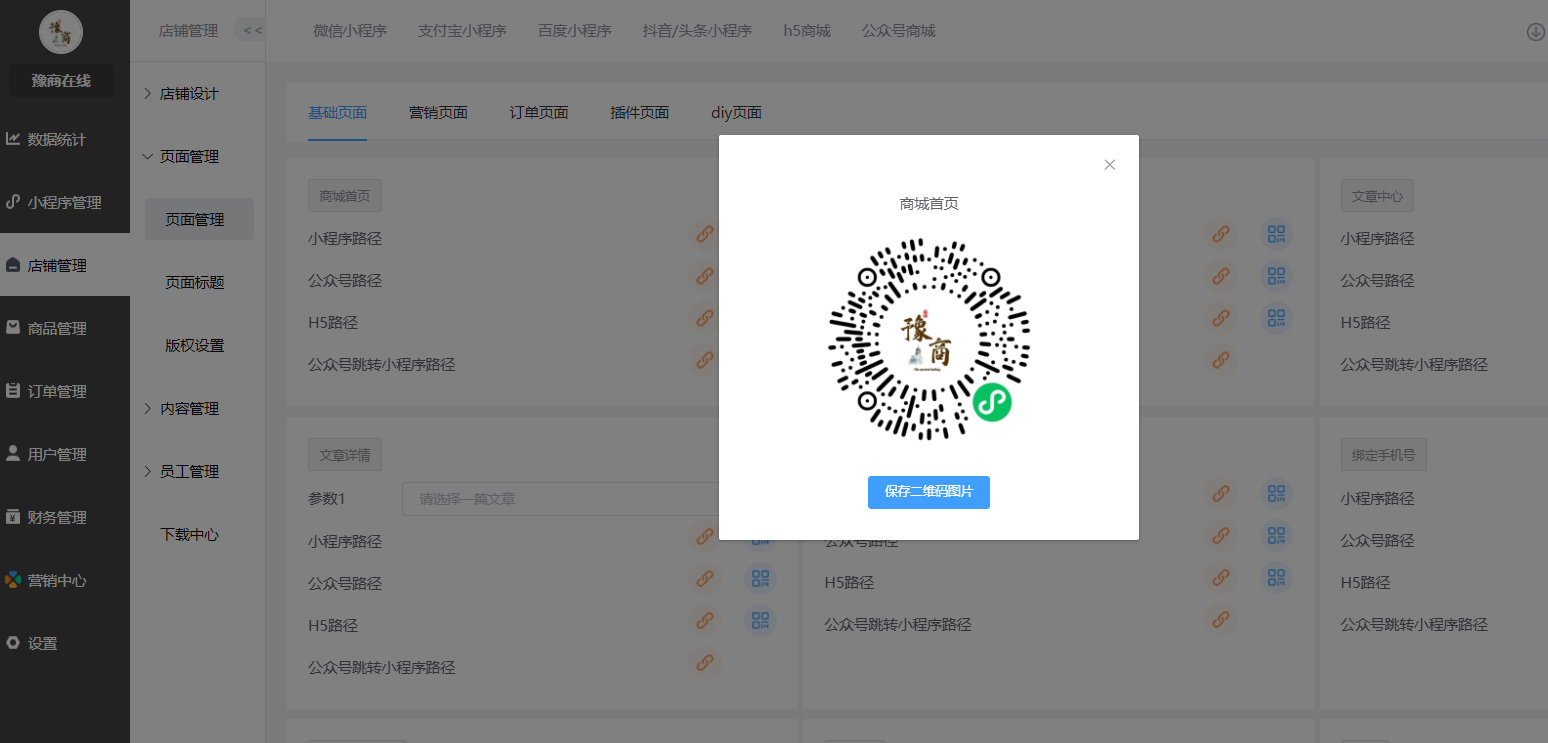Select the 基础页面 tab
Viewport: 1548px width, 743px height.
click(337, 112)
